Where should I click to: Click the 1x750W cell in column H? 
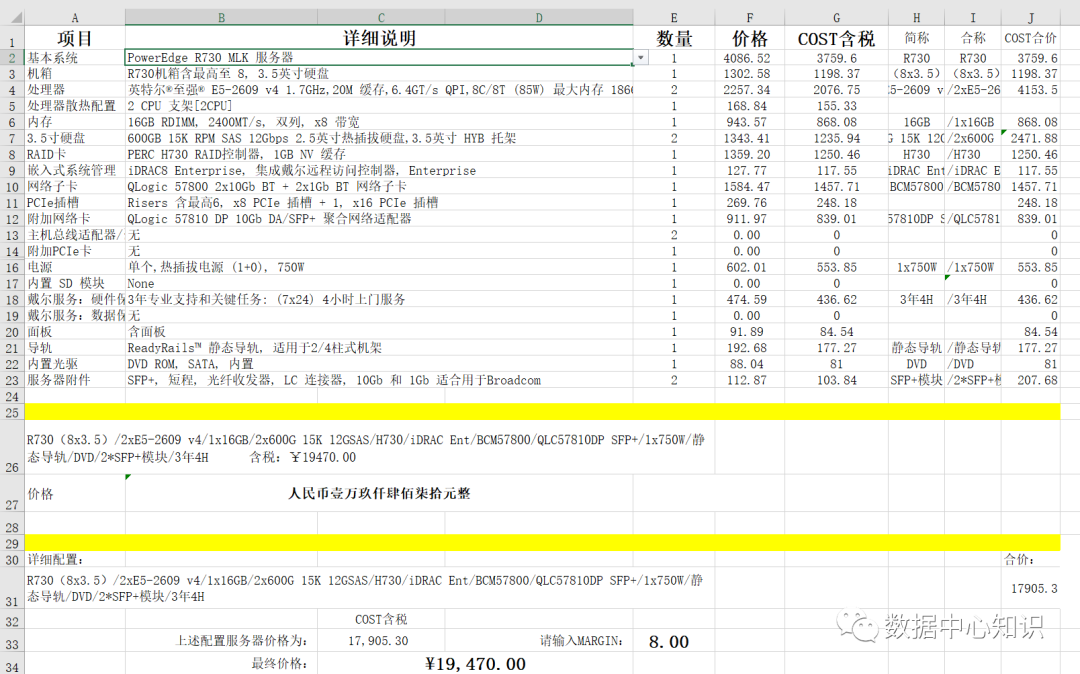[916, 267]
